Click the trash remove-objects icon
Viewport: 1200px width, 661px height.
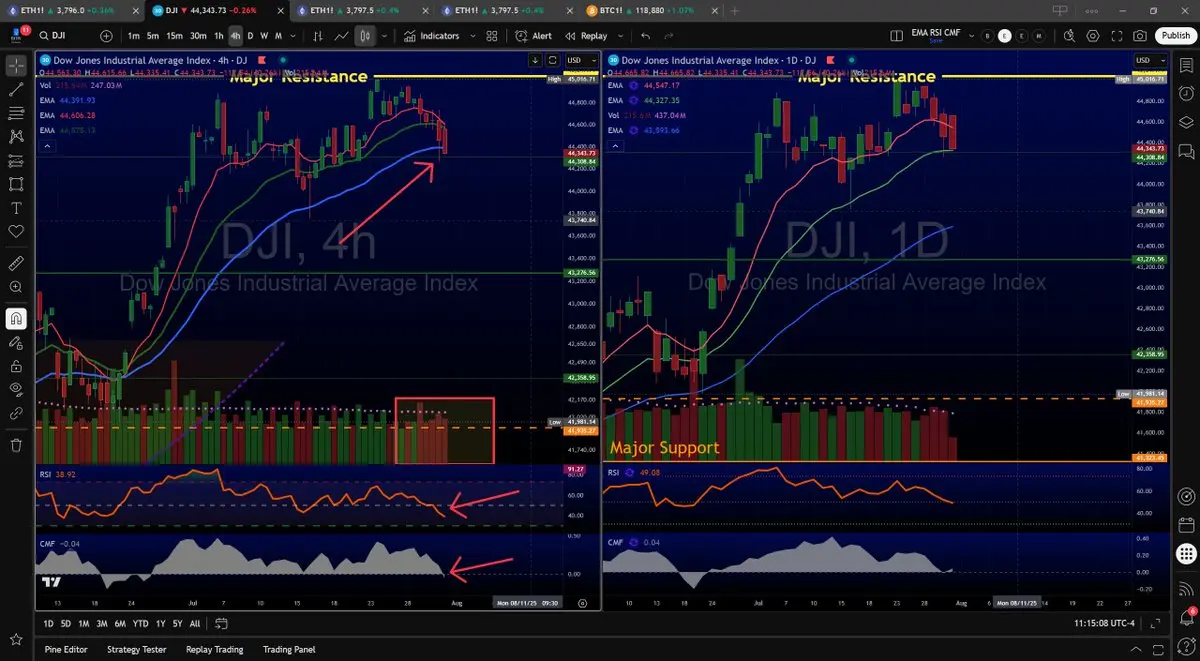(x=16, y=445)
